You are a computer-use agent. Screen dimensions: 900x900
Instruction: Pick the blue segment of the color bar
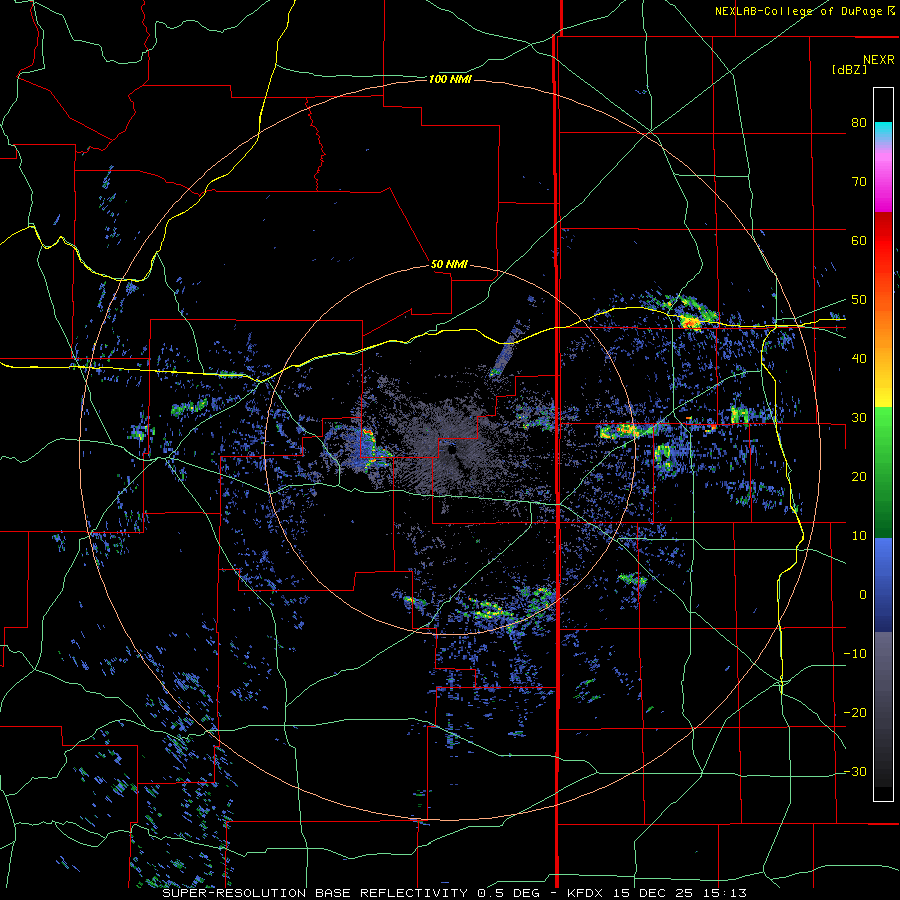tap(883, 585)
